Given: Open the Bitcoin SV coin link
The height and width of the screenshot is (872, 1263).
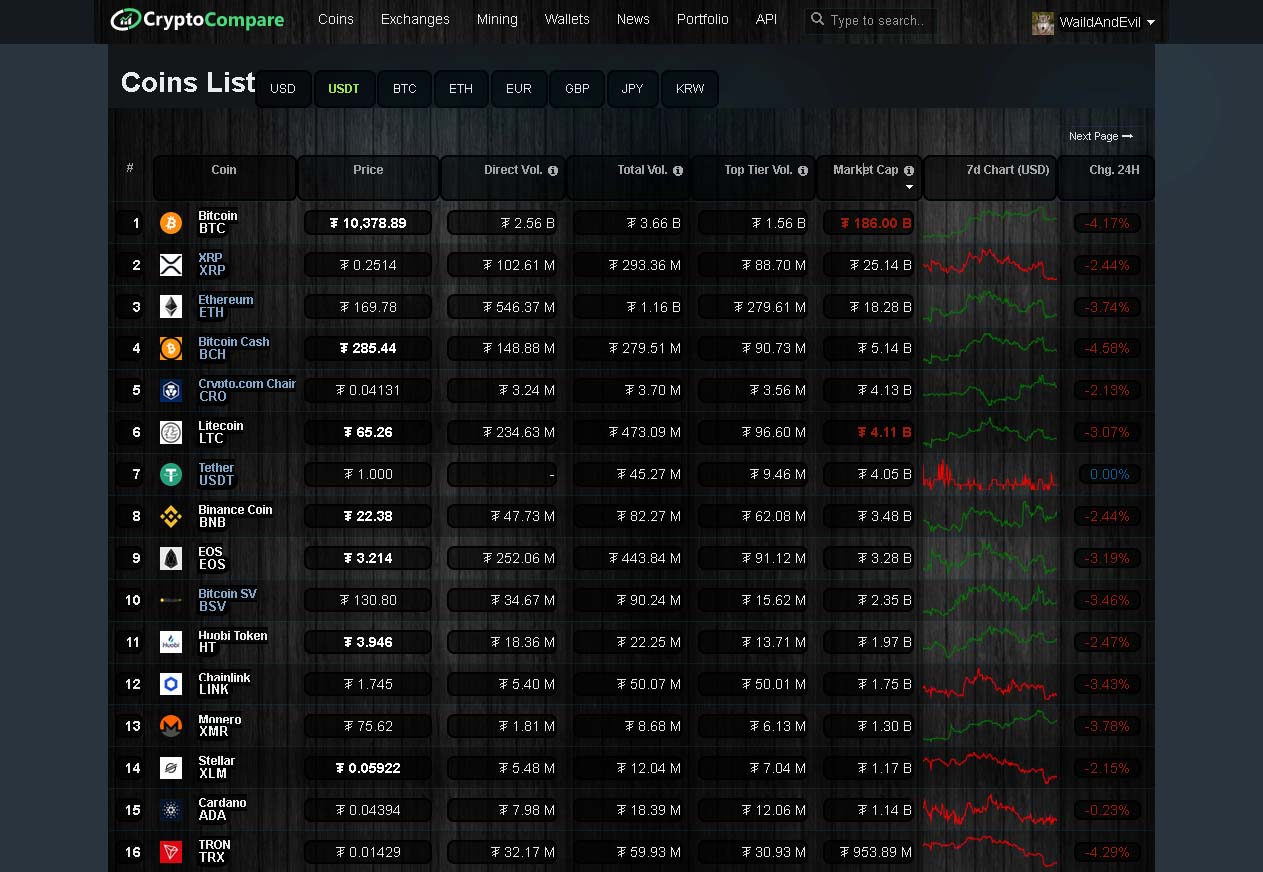Looking at the screenshot, I should [x=228, y=594].
